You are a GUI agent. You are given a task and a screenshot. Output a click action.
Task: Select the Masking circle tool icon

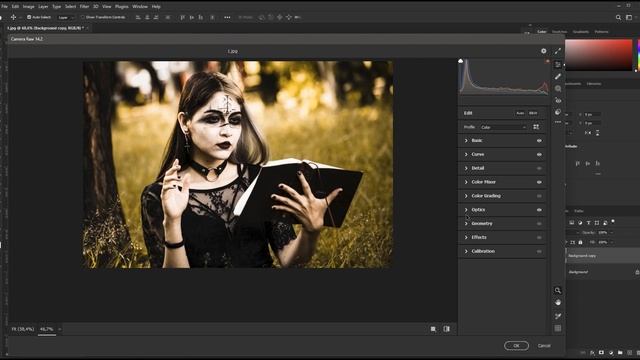pyautogui.click(x=558, y=89)
